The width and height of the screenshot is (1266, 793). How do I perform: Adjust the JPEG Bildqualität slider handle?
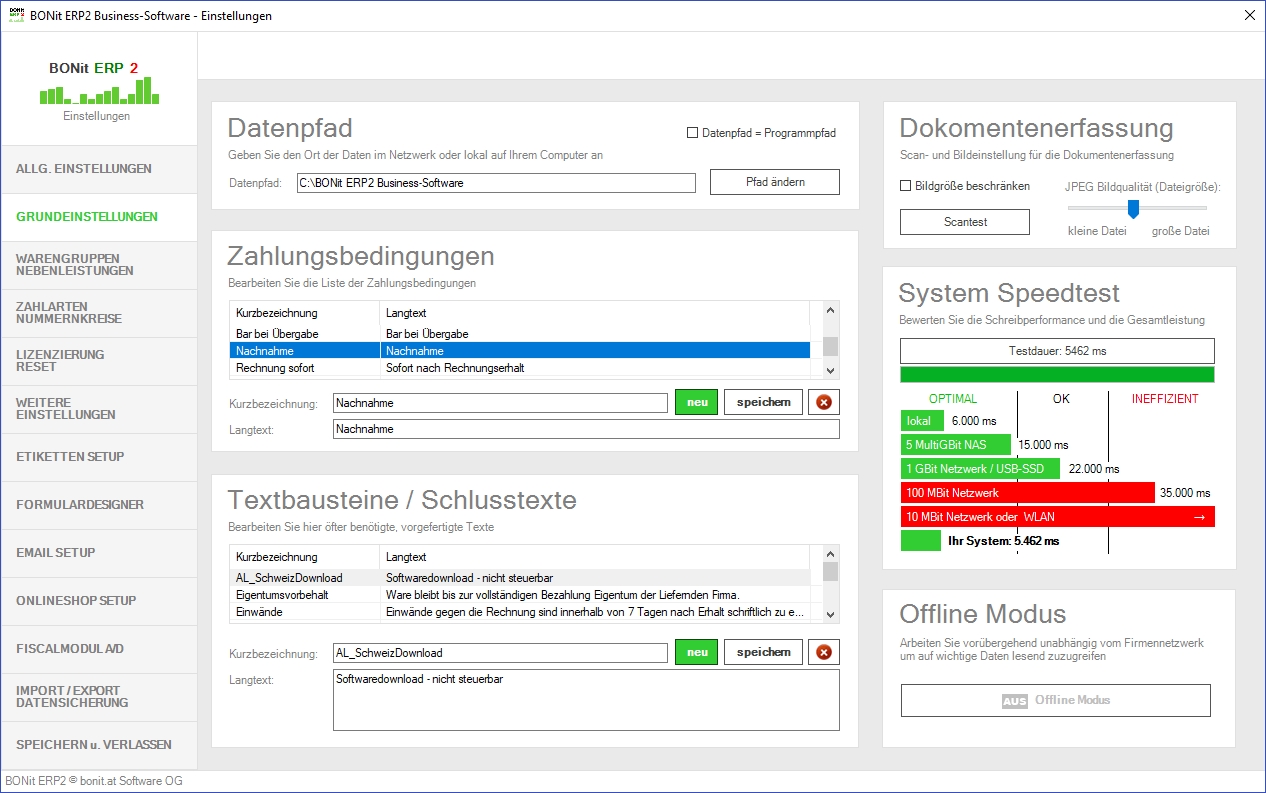(1133, 208)
